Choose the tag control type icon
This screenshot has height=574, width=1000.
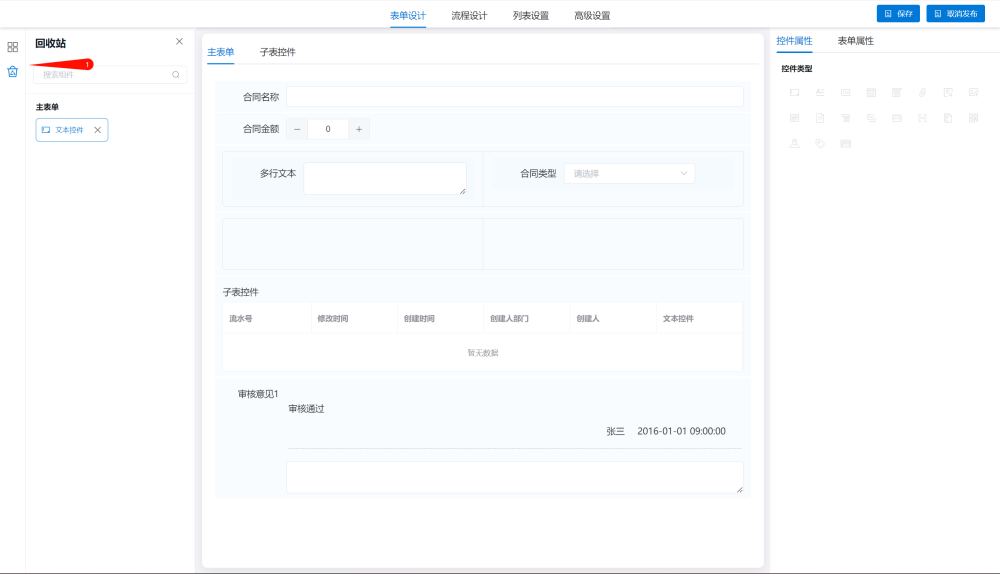pos(820,143)
